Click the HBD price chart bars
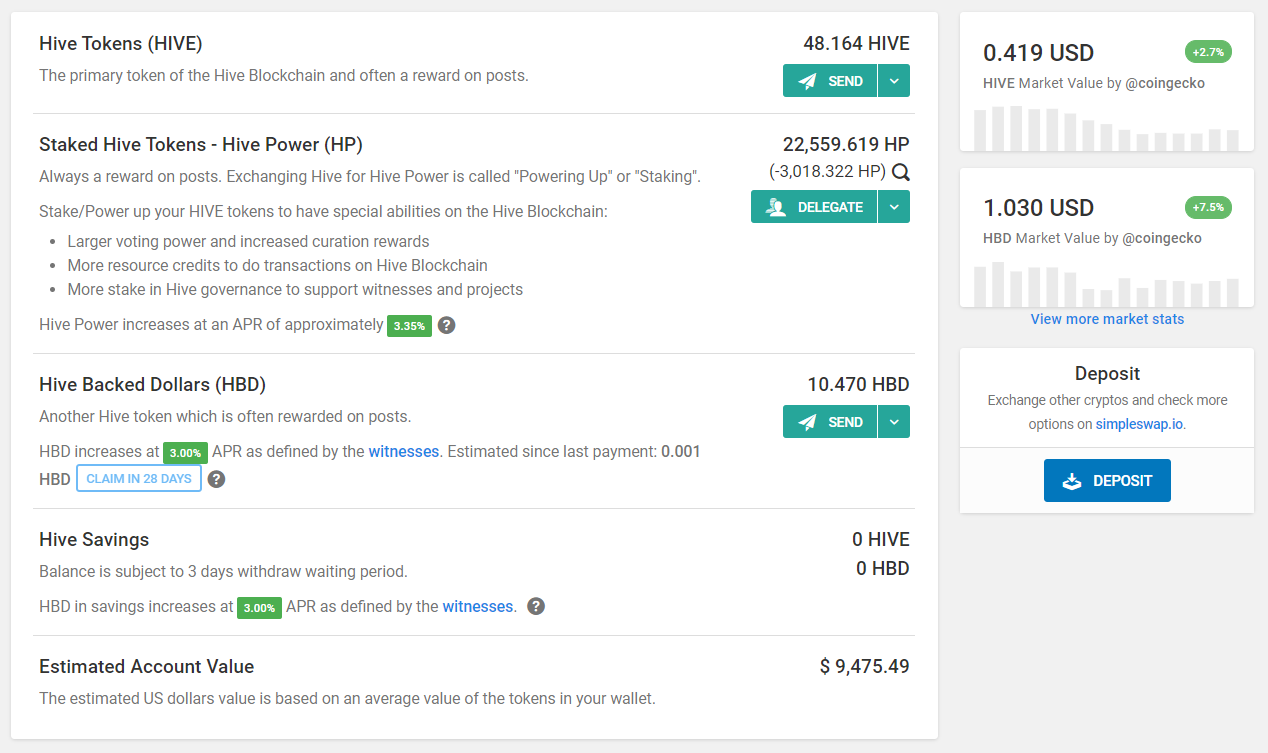The width and height of the screenshot is (1268, 753). click(1106, 284)
